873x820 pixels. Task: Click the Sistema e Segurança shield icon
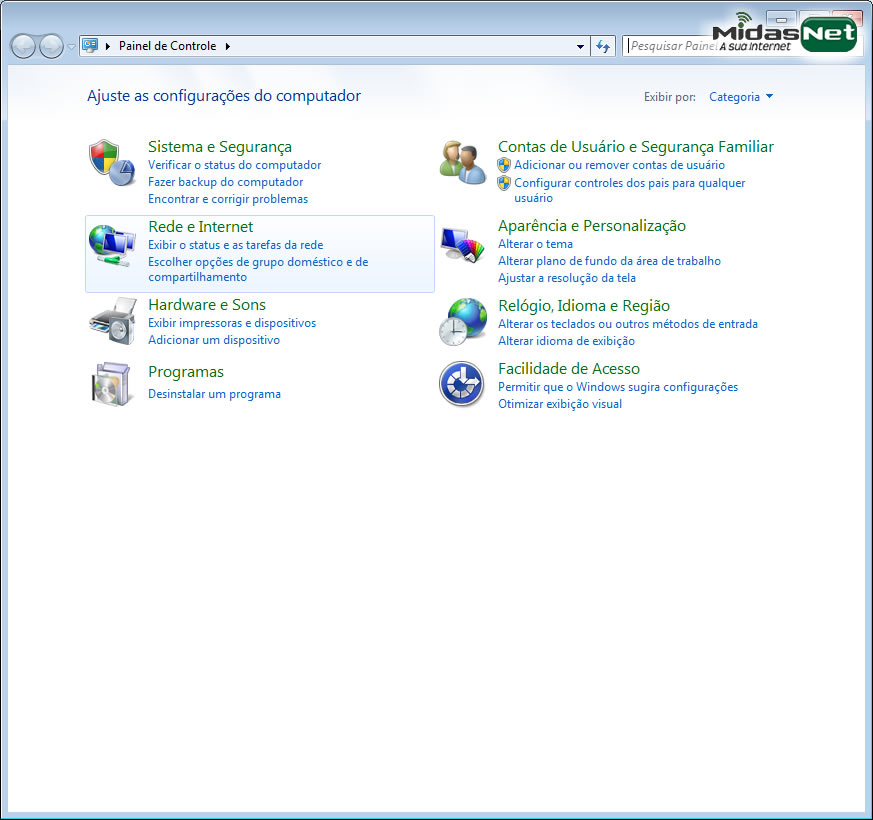112,163
